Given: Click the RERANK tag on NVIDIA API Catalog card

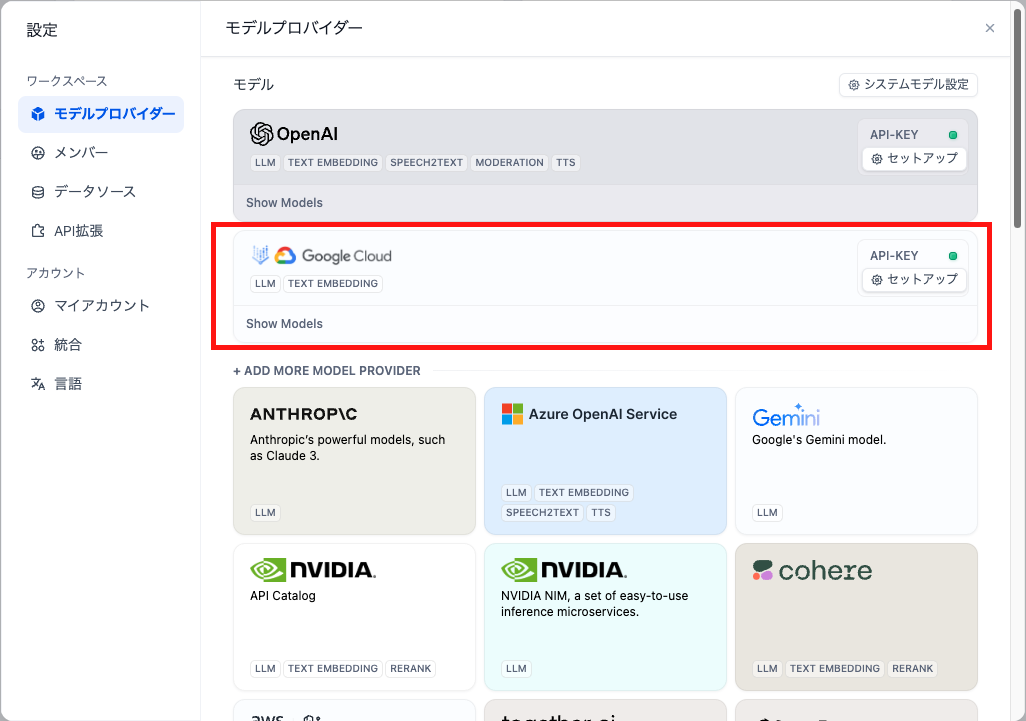Looking at the screenshot, I should 410,669.
